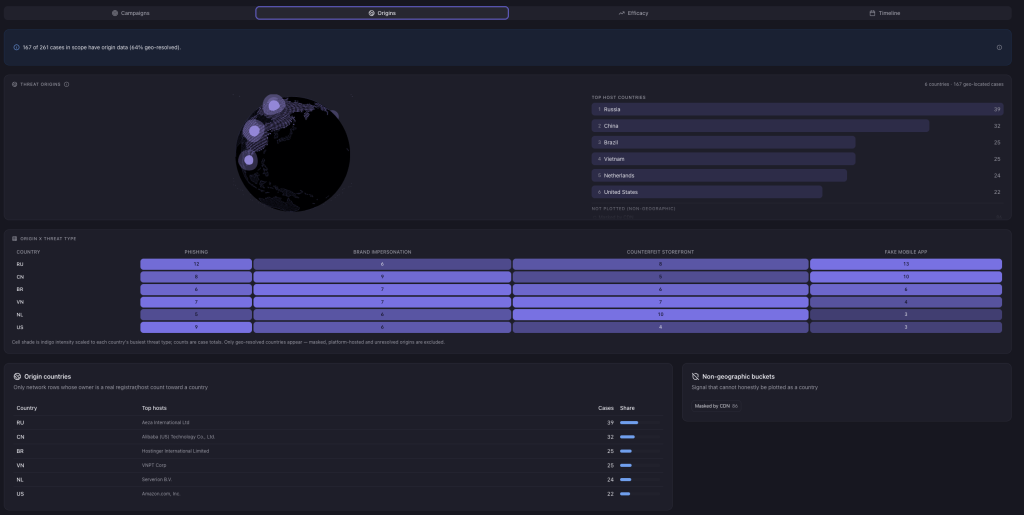Select the Vietnam bar in top host countries
Screen dimensions: 1024x515
tap(724, 159)
